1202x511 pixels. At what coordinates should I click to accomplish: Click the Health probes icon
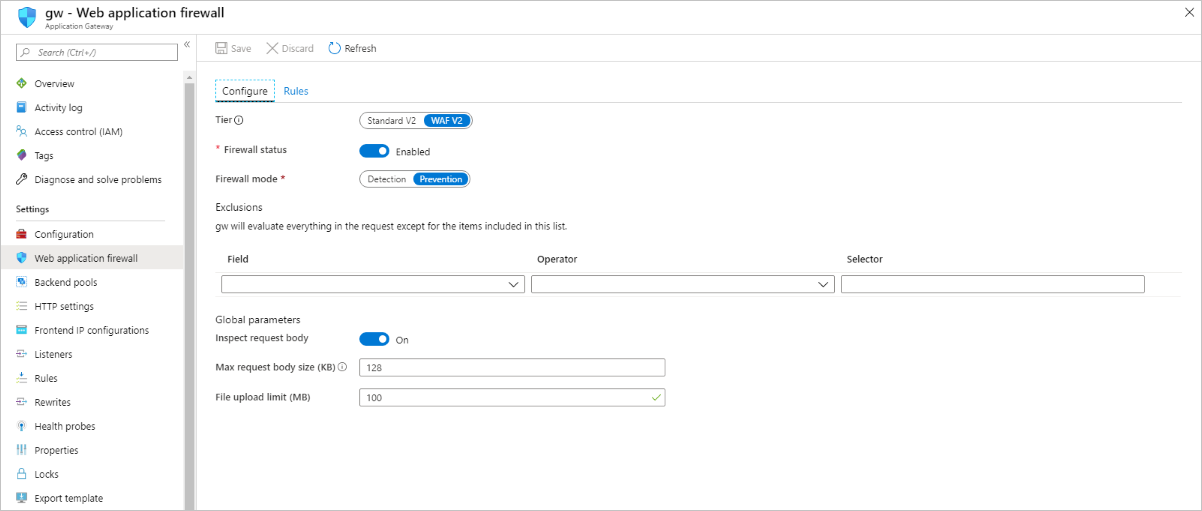click(22, 427)
